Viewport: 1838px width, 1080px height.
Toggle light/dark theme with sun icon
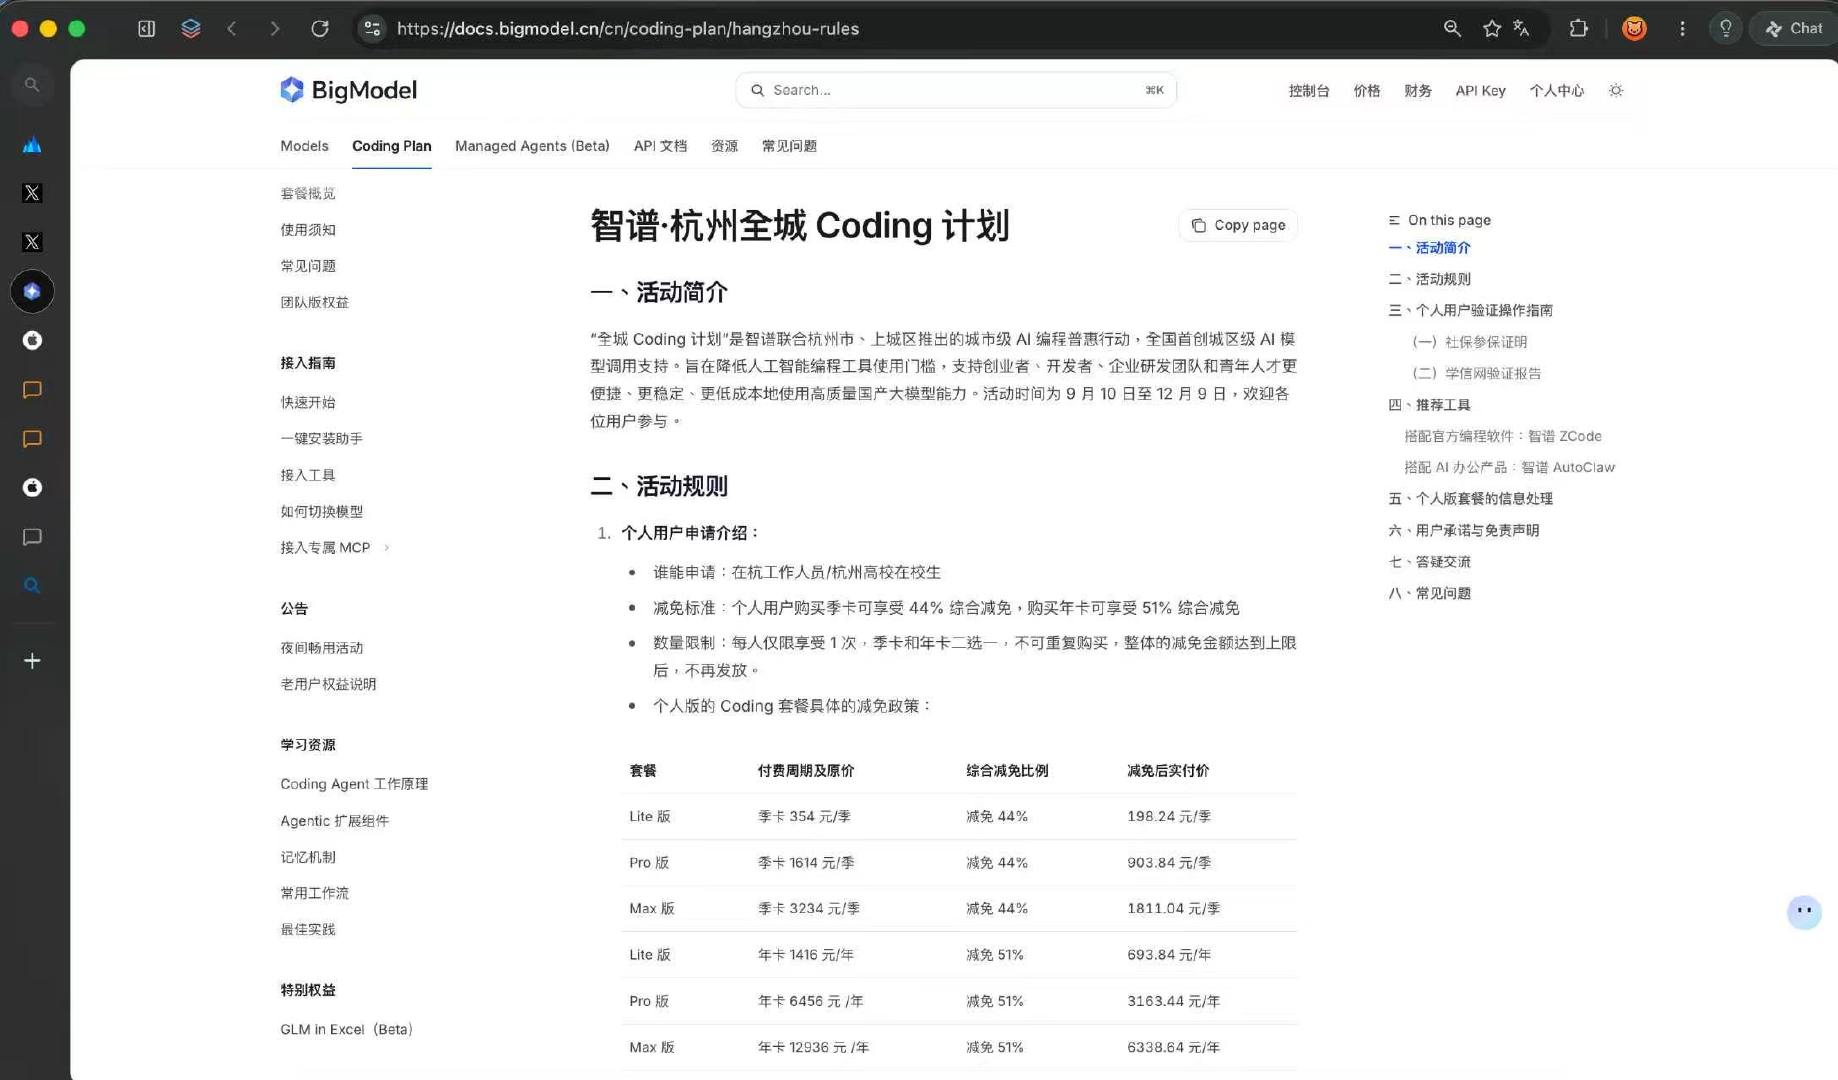pyautogui.click(x=1616, y=91)
